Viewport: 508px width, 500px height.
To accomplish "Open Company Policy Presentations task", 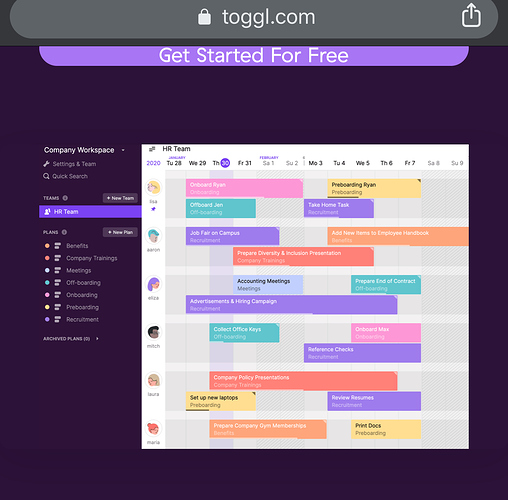I will point(303,381).
